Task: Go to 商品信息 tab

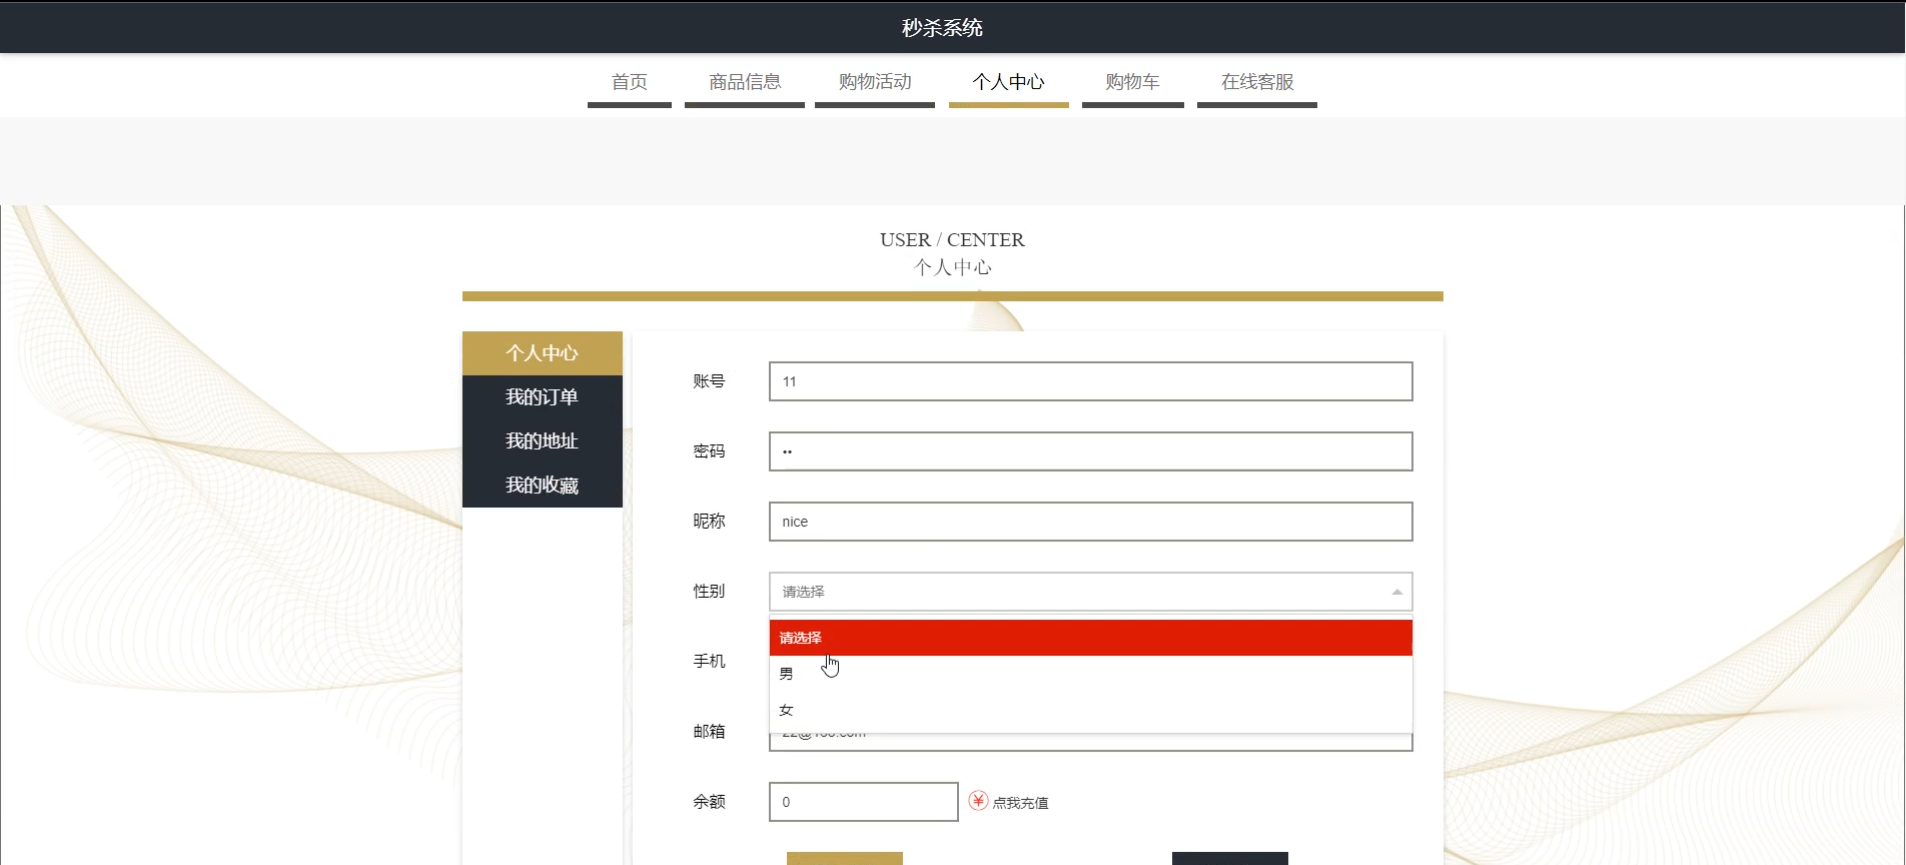Action: (x=744, y=83)
